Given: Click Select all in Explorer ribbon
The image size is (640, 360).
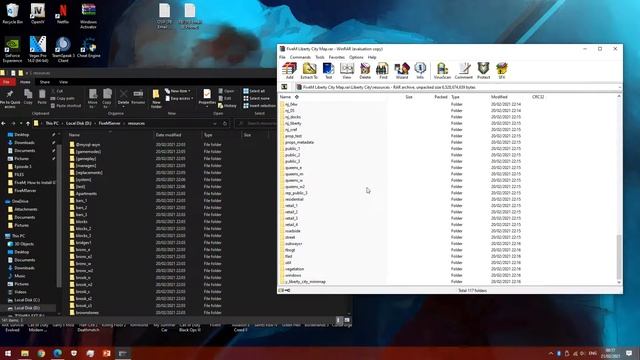Looking at the screenshot, I should click(x=254, y=91).
